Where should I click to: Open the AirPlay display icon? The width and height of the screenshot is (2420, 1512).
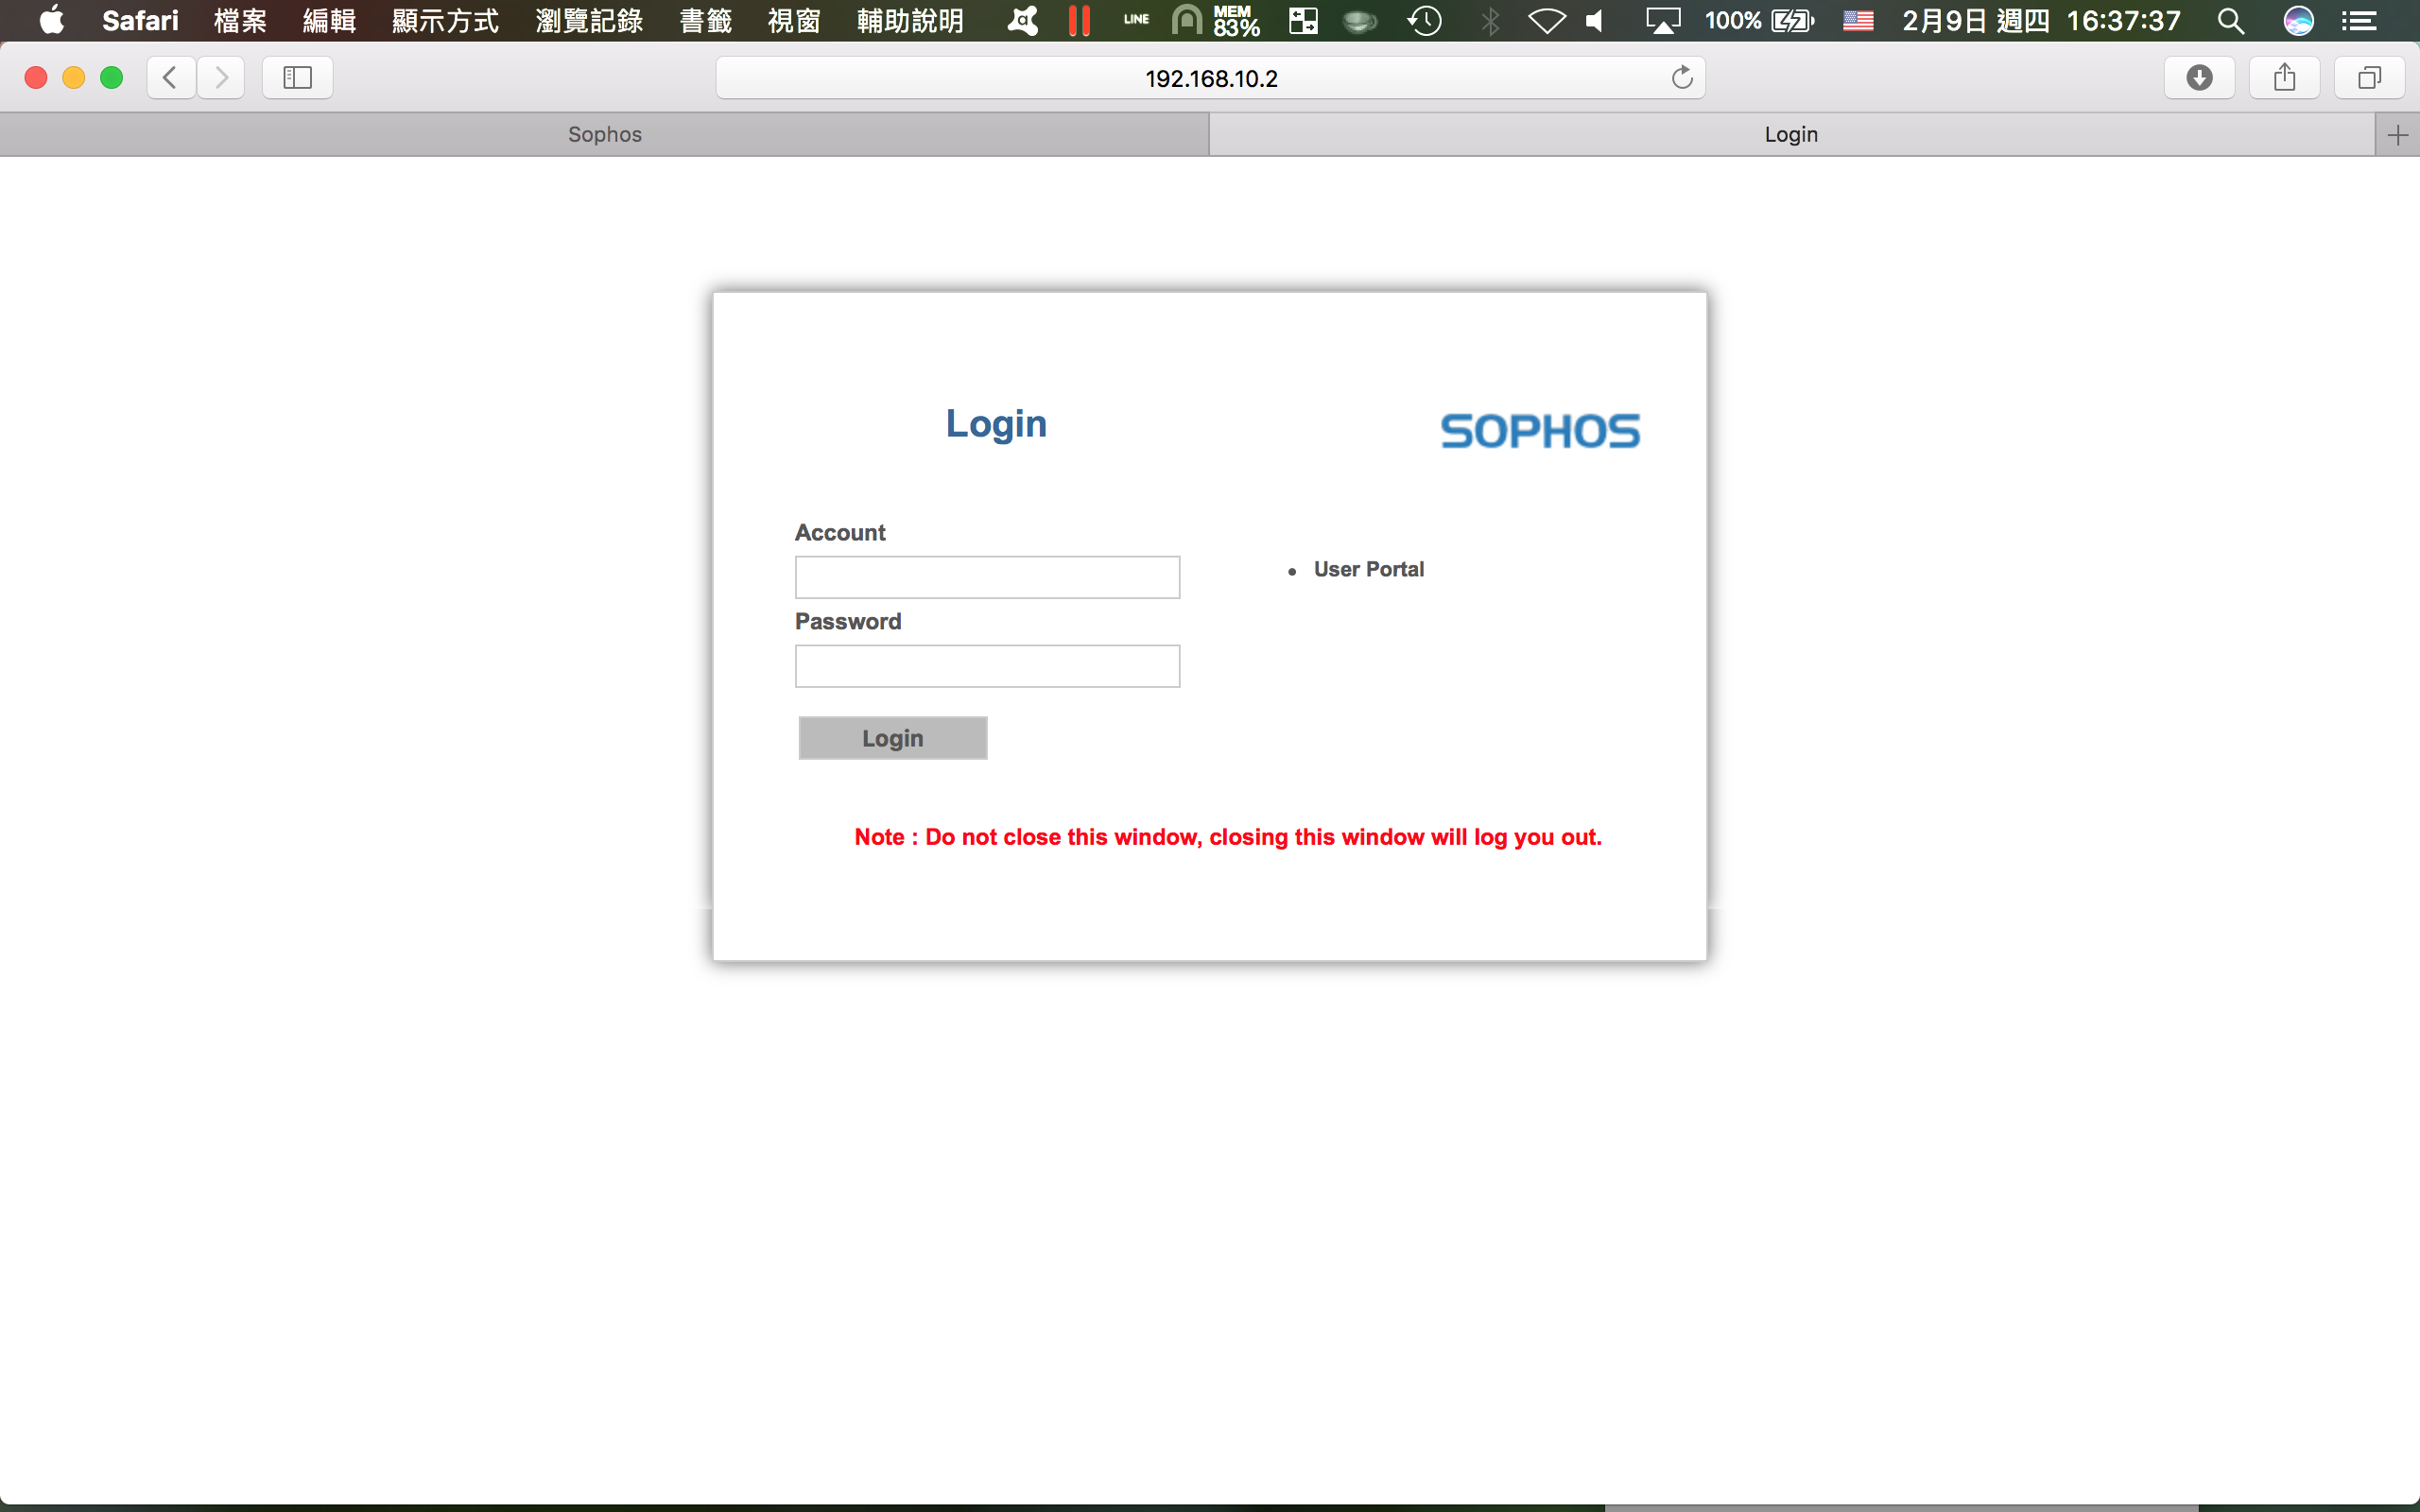[x=1663, y=20]
